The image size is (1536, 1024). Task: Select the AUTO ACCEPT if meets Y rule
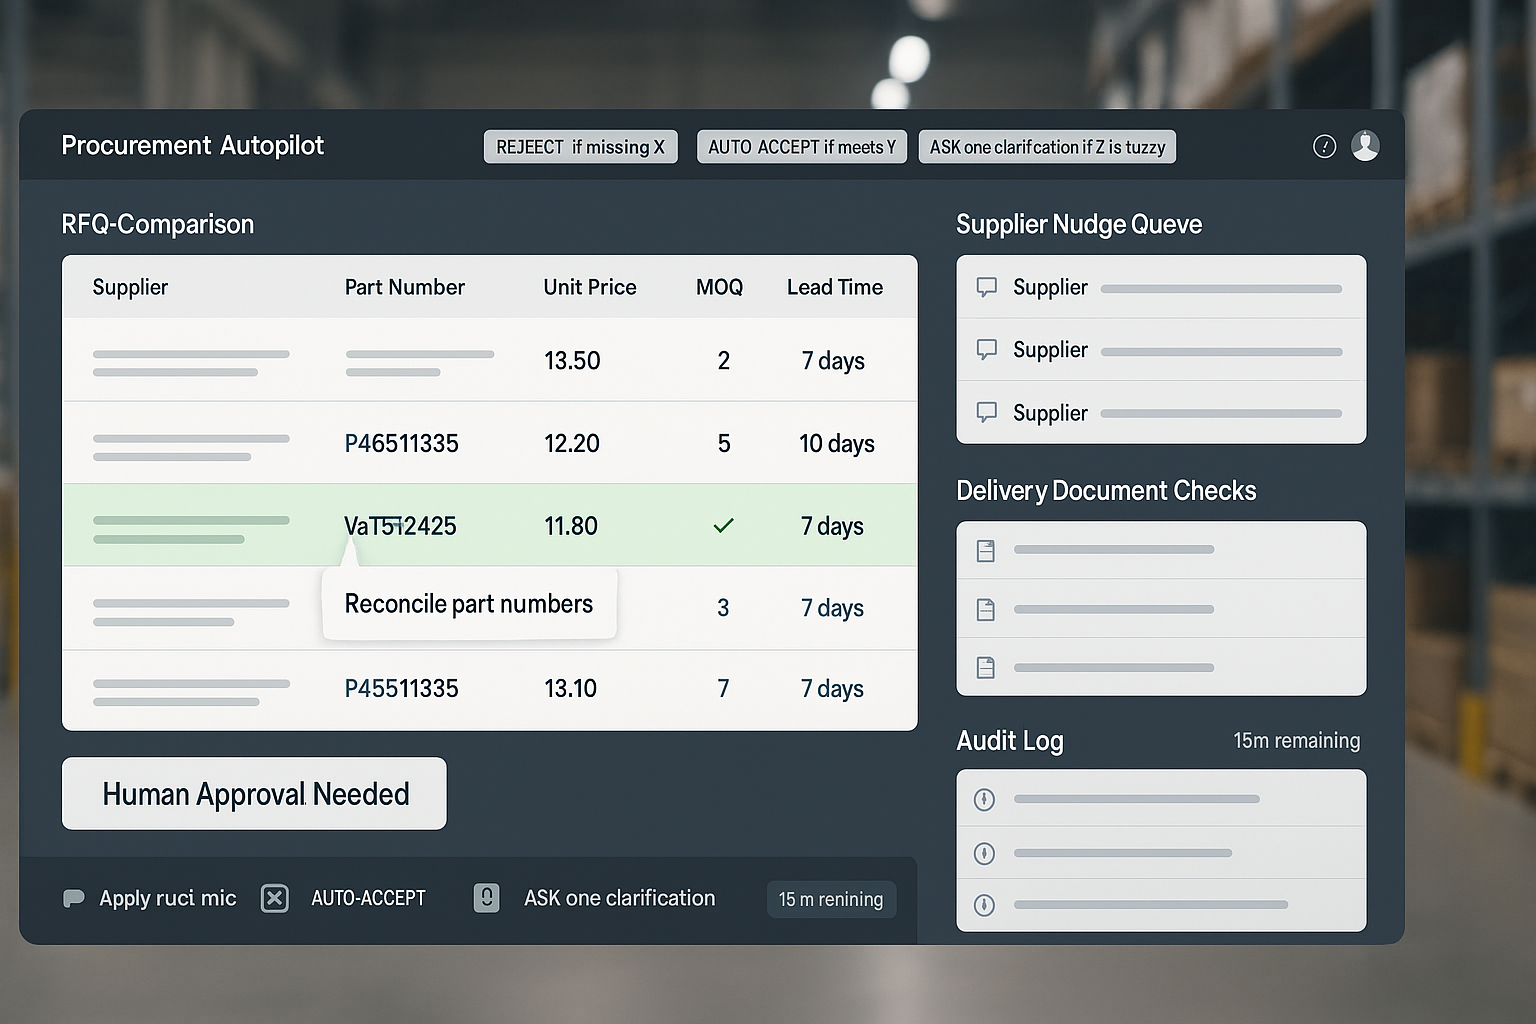click(801, 147)
